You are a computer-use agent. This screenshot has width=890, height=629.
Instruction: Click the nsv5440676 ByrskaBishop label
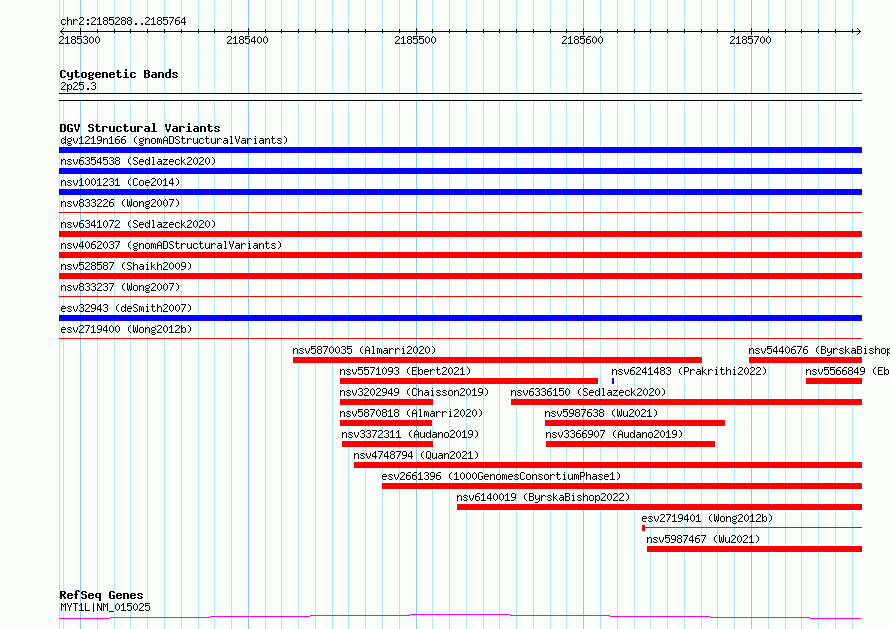[x=819, y=350]
